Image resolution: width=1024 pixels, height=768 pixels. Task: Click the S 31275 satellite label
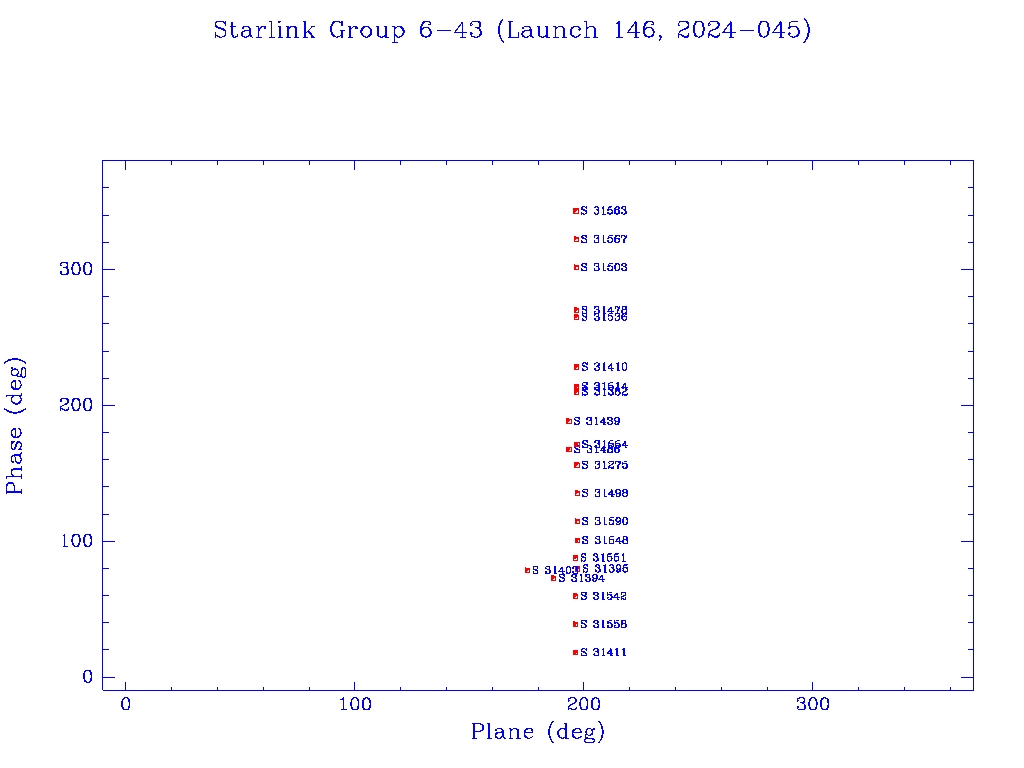pyautogui.click(x=605, y=465)
